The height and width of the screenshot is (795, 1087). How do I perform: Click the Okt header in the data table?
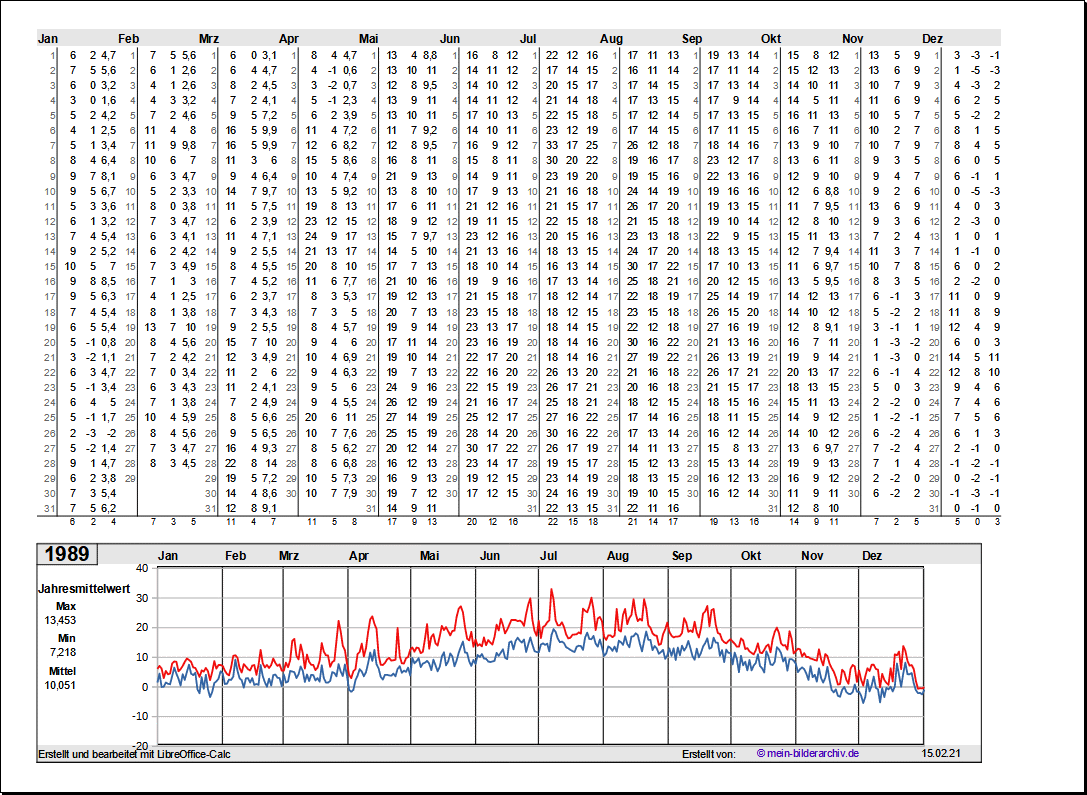coord(771,39)
